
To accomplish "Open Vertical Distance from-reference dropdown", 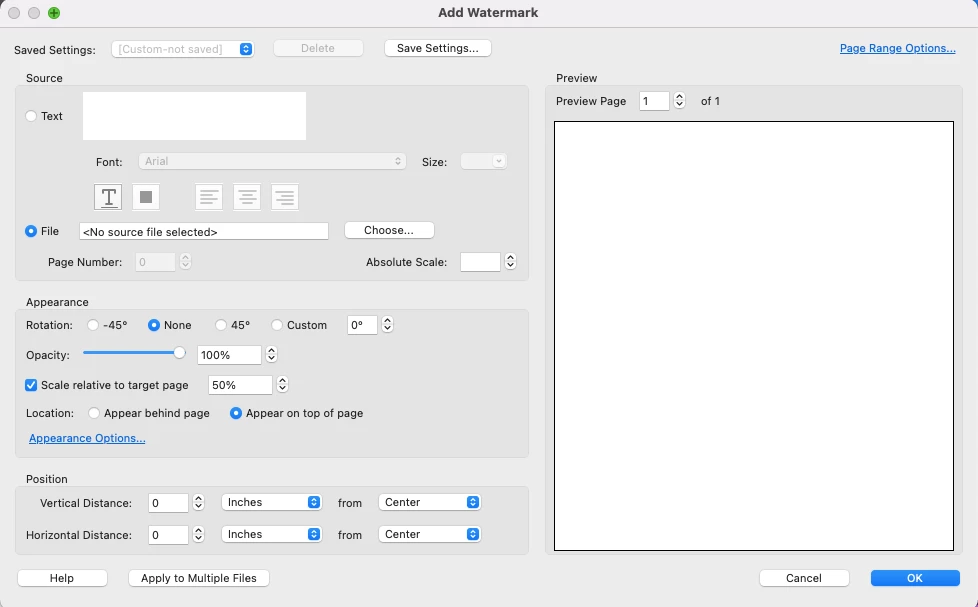I will click(x=429, y=502).
